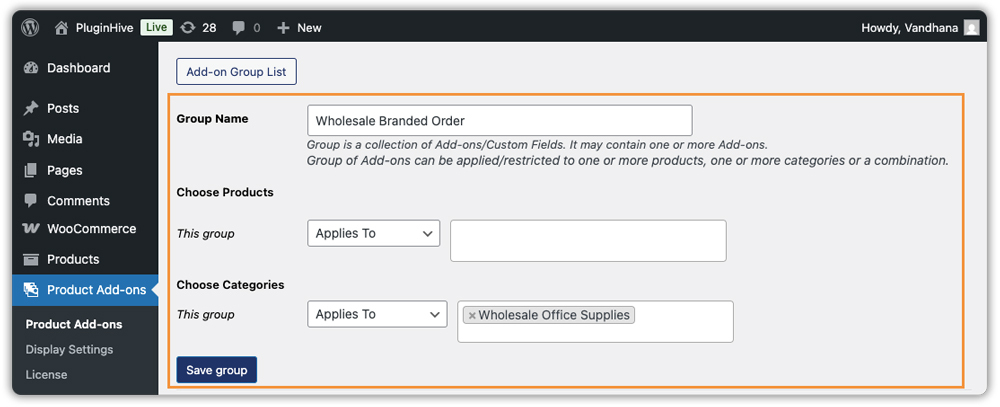
Task: Open Display Settings submenu item
Action: pos(69,349)
